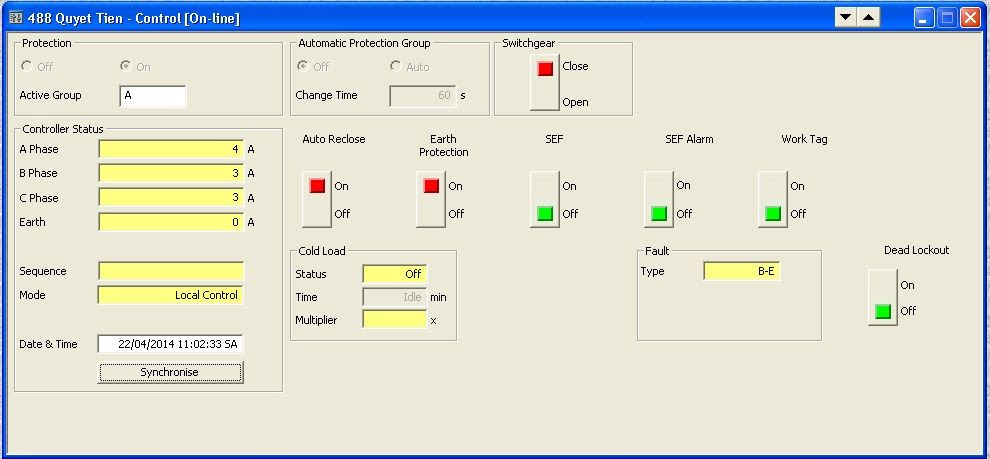Viewport: 990px width, 459px height.
Task: Click the Dead Lockout label
Action: coord(916,250)
